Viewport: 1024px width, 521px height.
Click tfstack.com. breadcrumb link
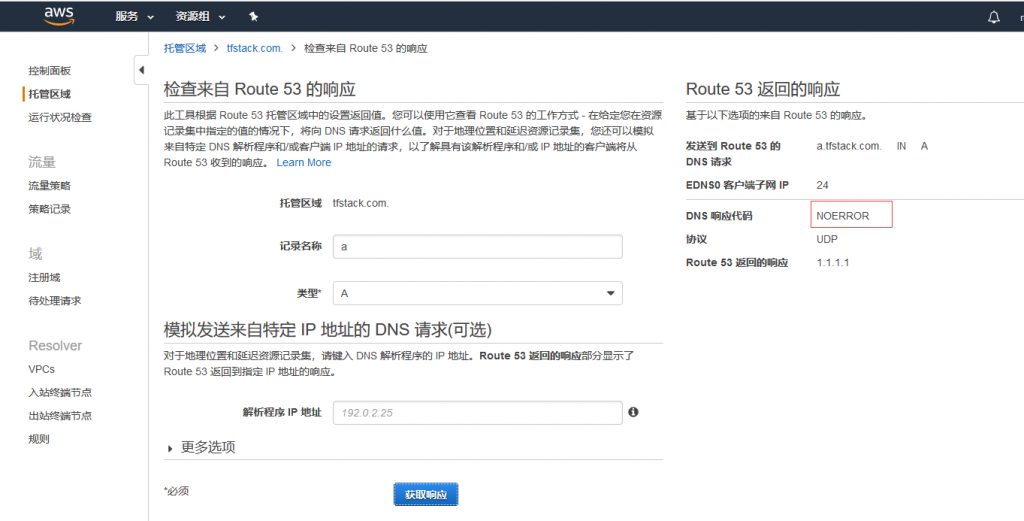255,48
